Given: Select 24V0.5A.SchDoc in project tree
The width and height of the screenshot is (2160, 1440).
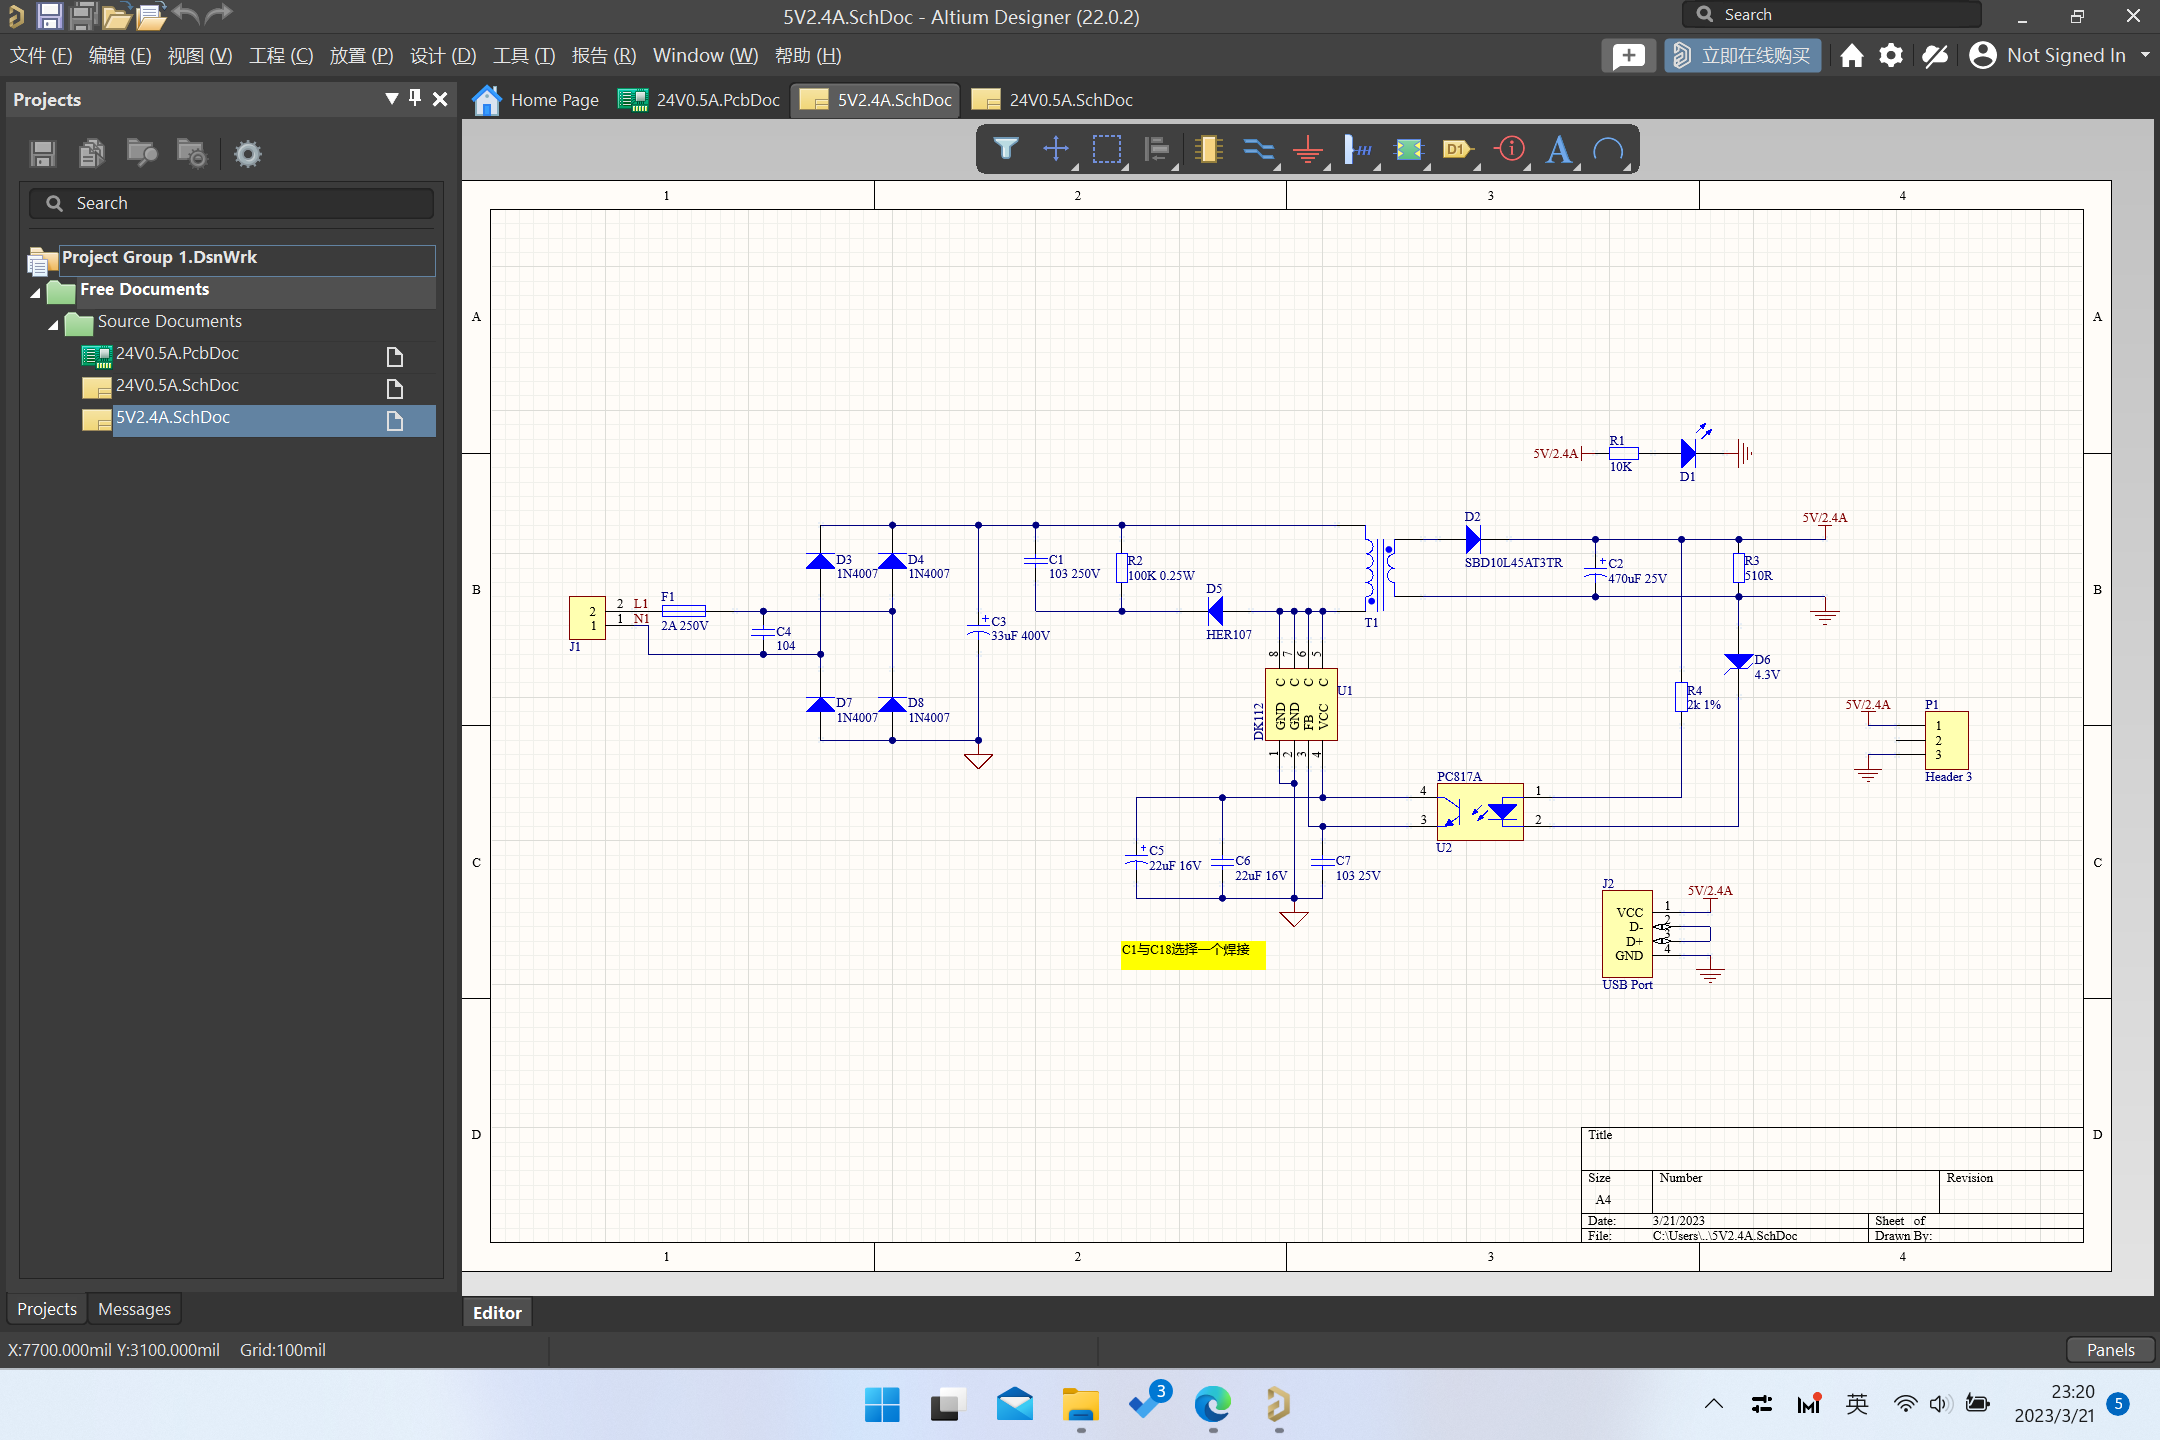Looking at the screenshot, I should click(177, 385).
